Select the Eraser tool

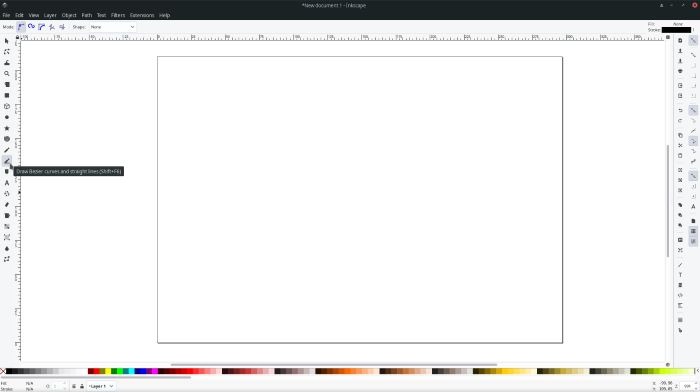click(7, 204)
